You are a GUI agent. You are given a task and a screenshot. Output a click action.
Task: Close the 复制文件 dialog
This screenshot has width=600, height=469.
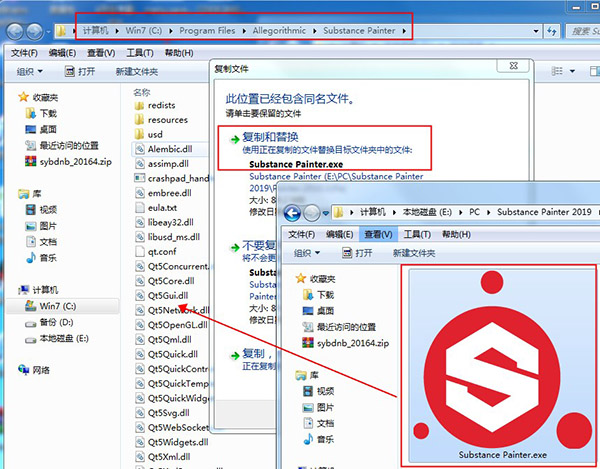point(514,66)
